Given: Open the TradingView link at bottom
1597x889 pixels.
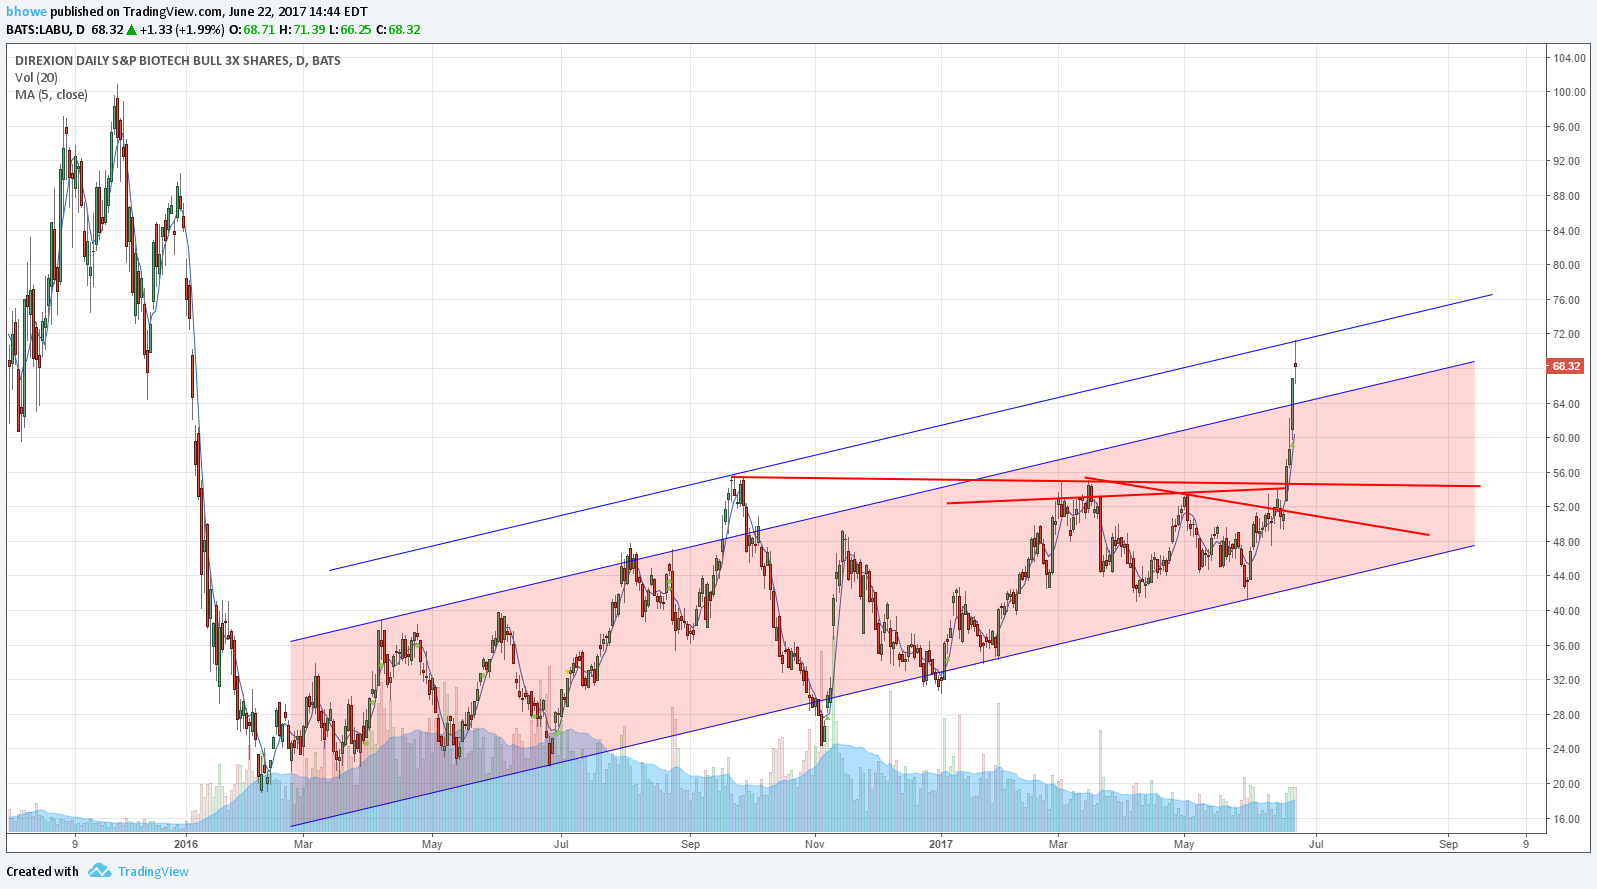Looking at the screenshot, I should click(153, 871).
